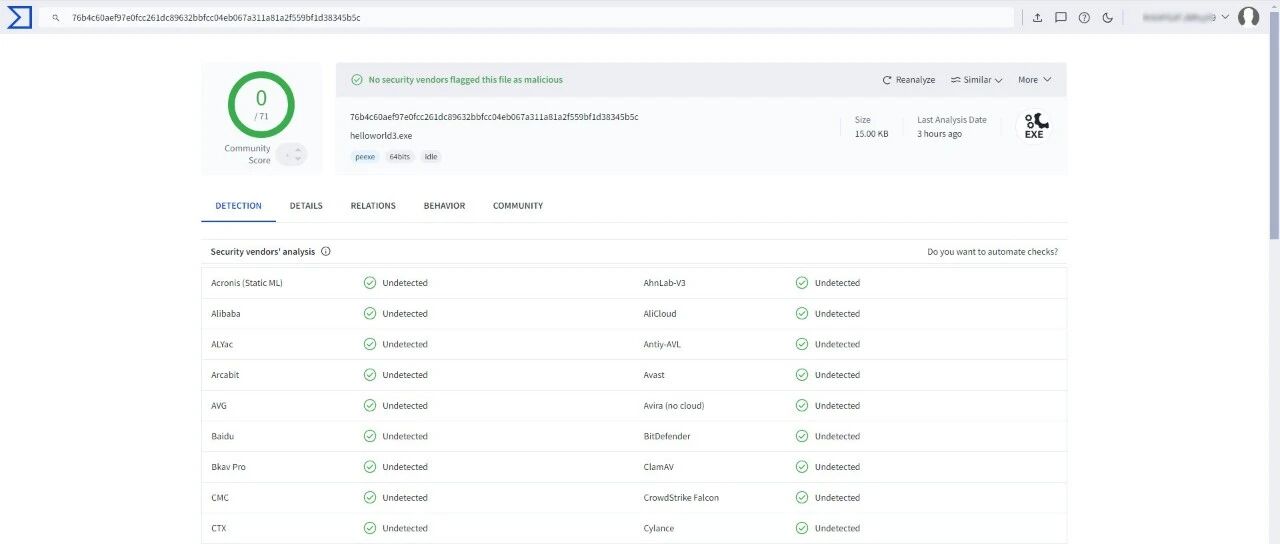Click the Alibaba undetected check icon
Screen dimensions: 1280x544
coord(370,314)
